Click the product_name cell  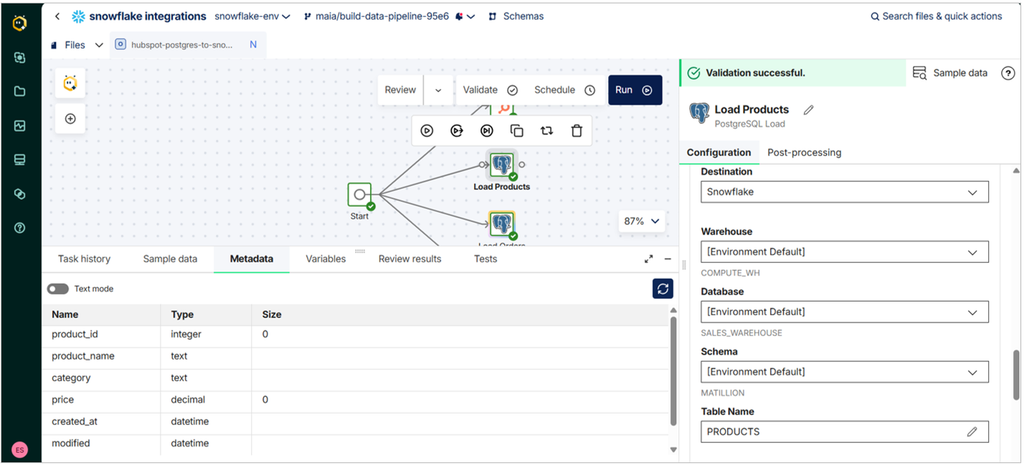pos(83,356)
